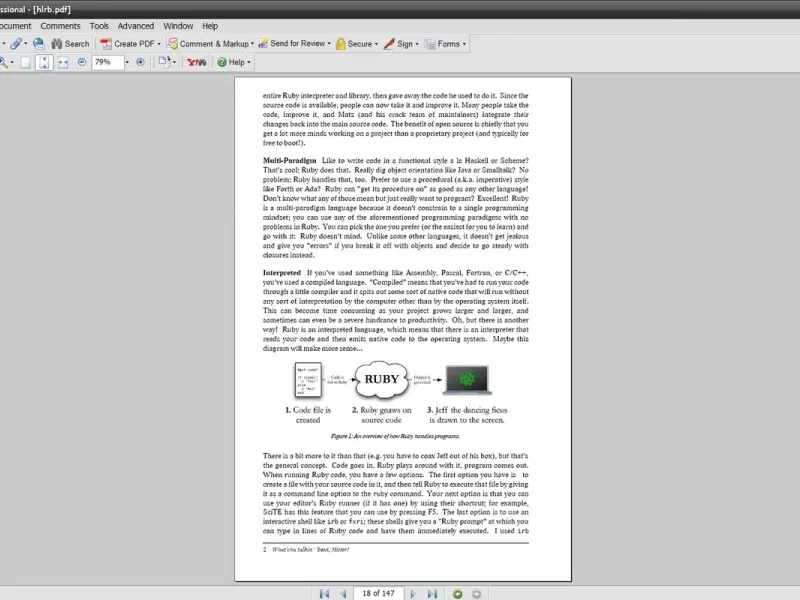Screen dimensions: 800x600
Task: Click the Forms icon
Action: coord(430,44)
